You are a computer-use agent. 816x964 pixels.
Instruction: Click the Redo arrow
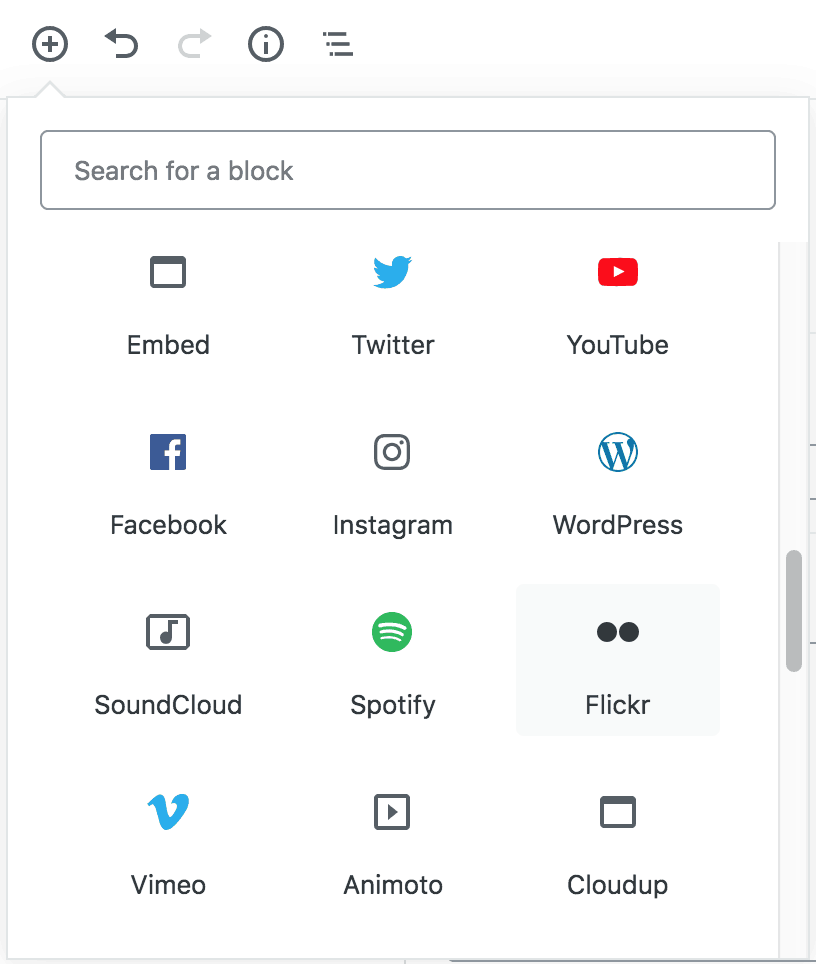(194, 44)
